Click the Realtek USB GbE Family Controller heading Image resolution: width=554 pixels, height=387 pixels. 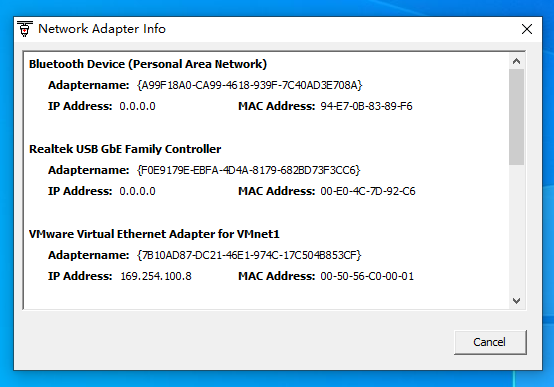(125, 149)
